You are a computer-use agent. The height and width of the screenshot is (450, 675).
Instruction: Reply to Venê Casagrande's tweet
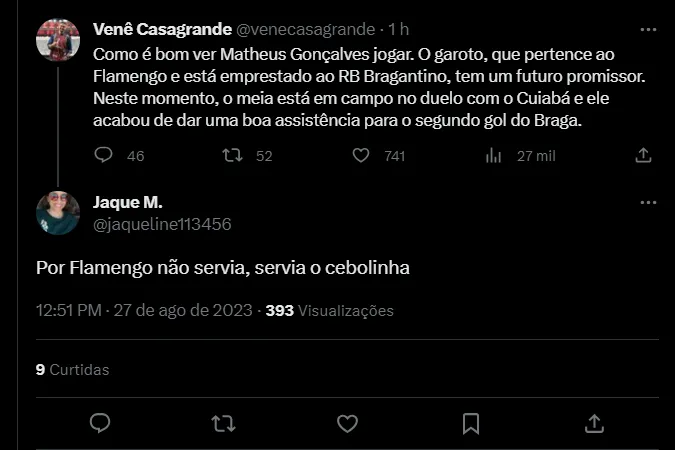[104, 156]
